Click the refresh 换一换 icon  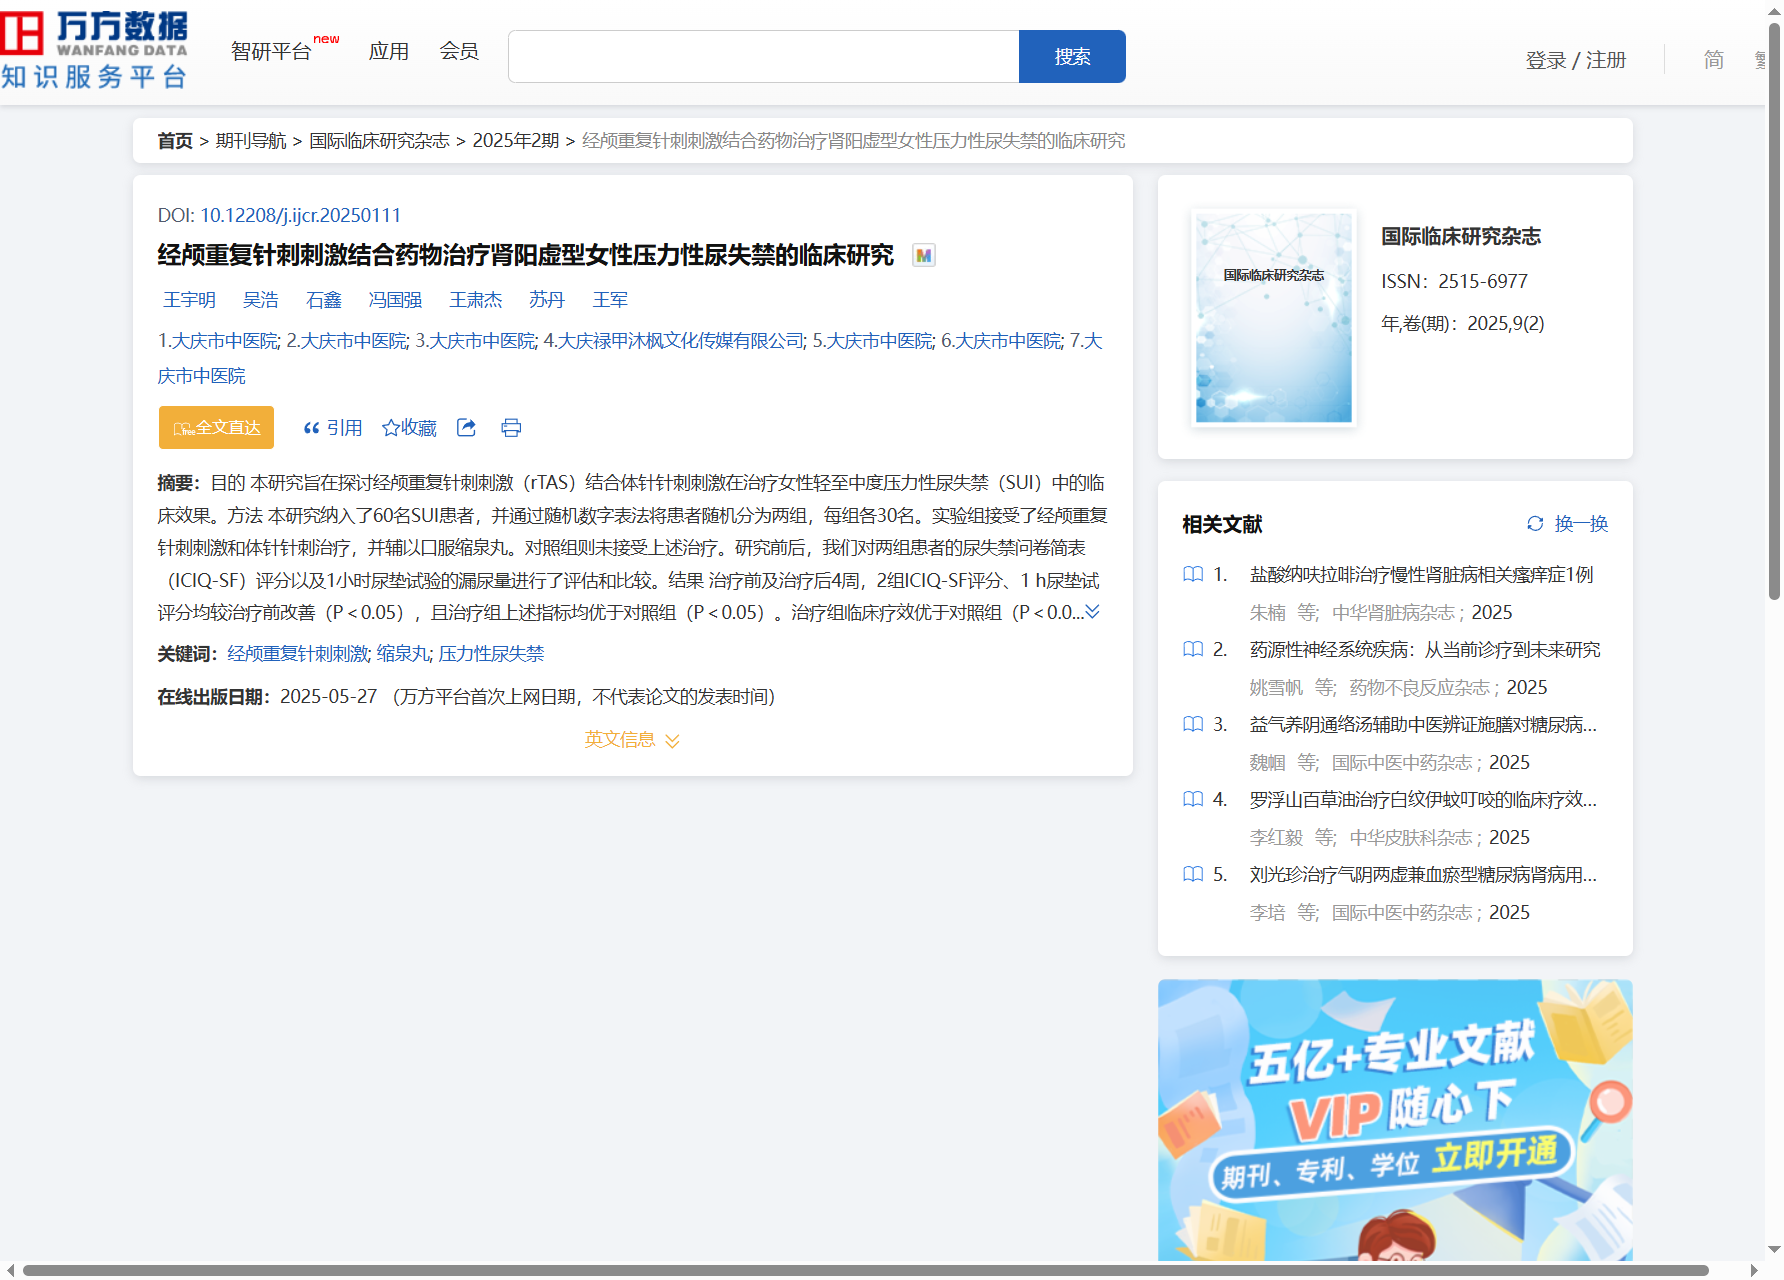[1535, 523]
